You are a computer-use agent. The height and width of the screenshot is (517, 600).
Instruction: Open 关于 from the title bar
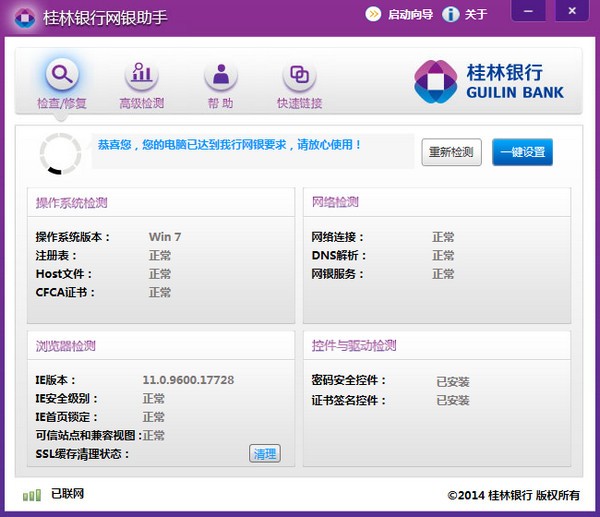pyautogui.click(x=476, y=15)
